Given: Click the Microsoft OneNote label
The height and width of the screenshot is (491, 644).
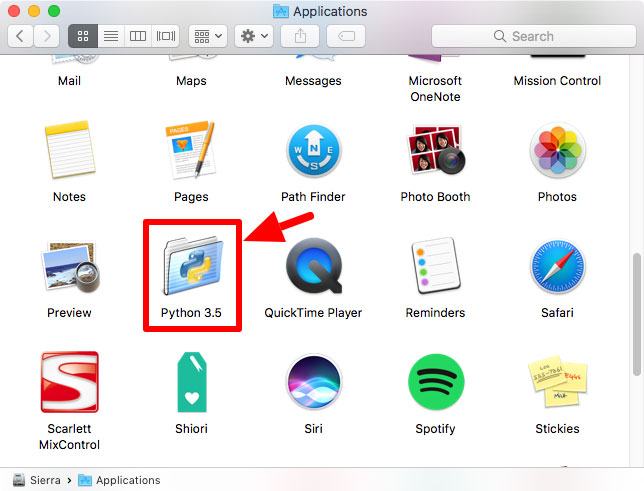Looking at the screenshot, I should pyautogui.click(x=435, y=89).
